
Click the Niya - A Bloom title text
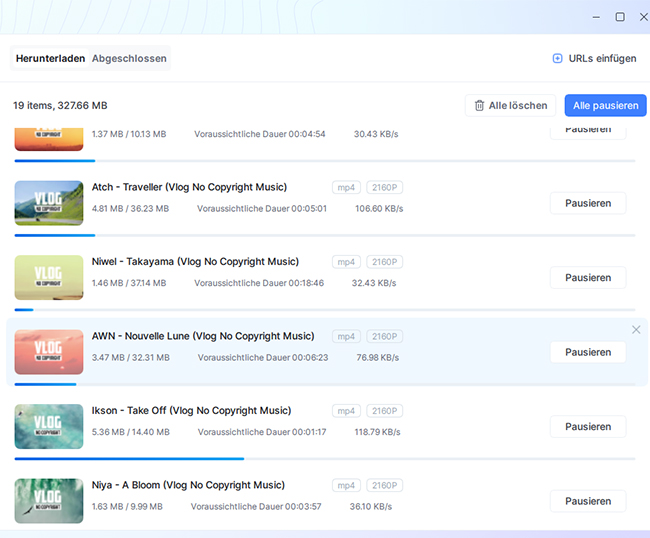[188, 485]
